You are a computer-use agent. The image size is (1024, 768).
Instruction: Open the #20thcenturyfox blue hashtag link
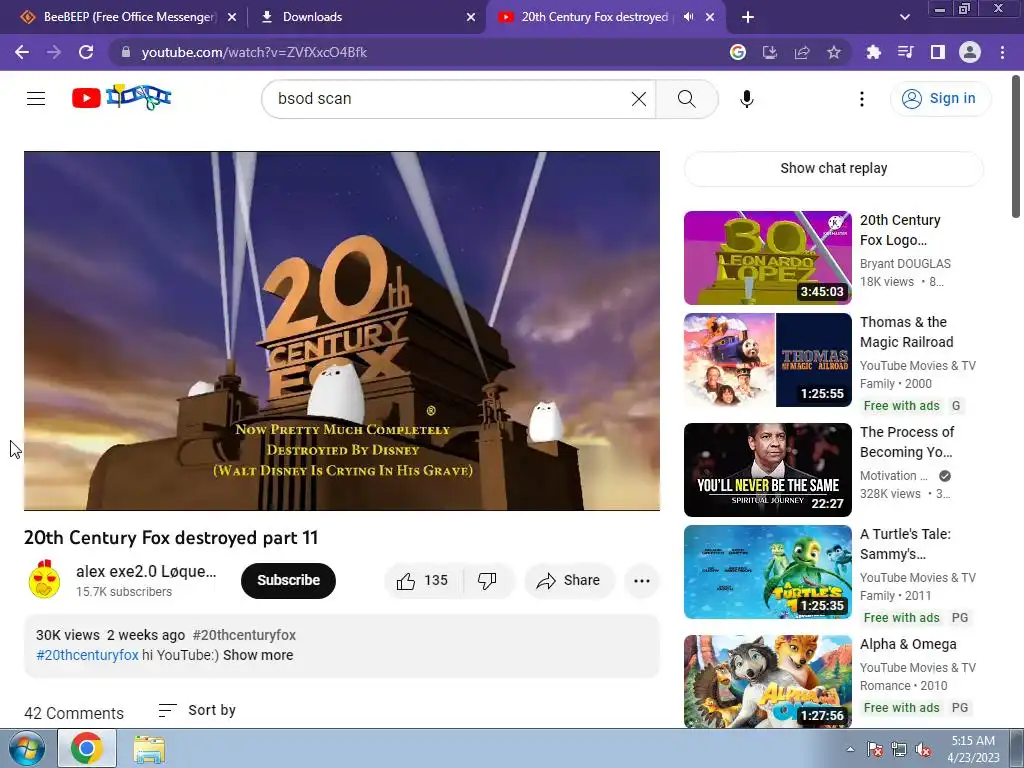pos(88,655)
